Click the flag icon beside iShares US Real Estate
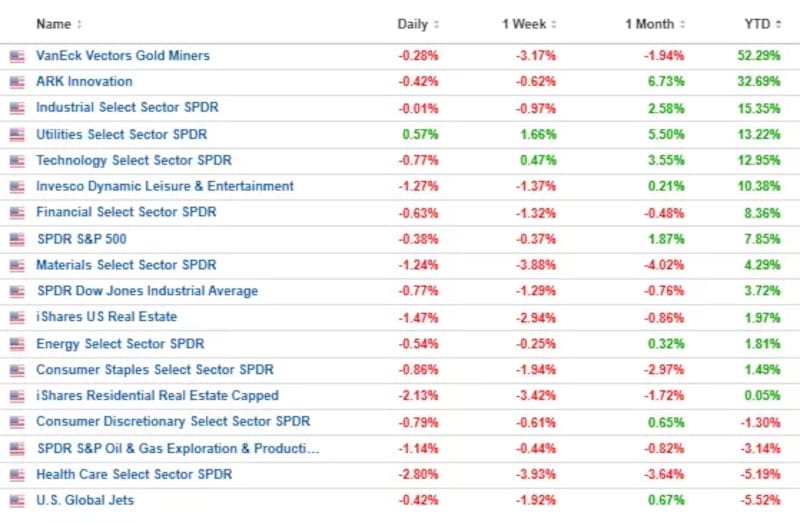This screenshot has height=522, width=800. point(17,317)
